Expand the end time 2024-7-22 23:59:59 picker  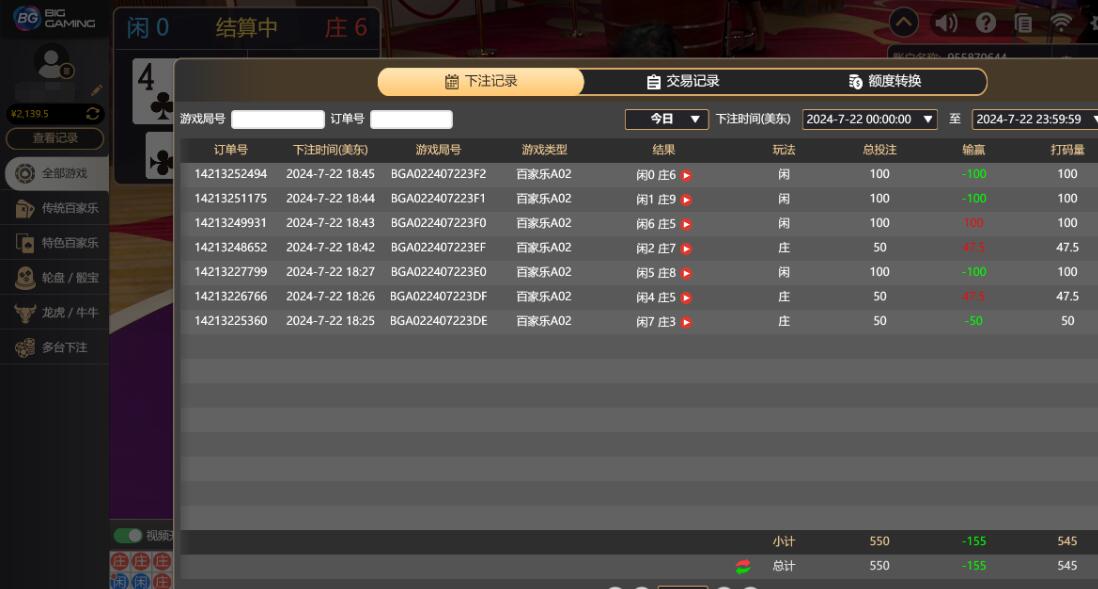1034,119
